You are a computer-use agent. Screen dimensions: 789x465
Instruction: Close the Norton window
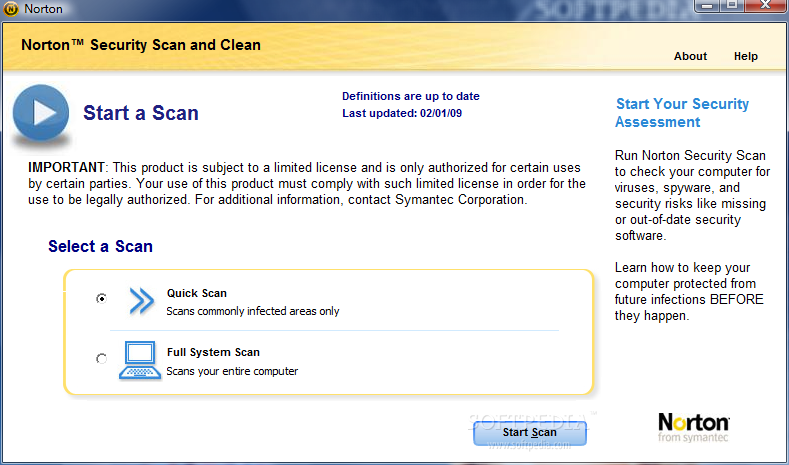tap(765, 6)
